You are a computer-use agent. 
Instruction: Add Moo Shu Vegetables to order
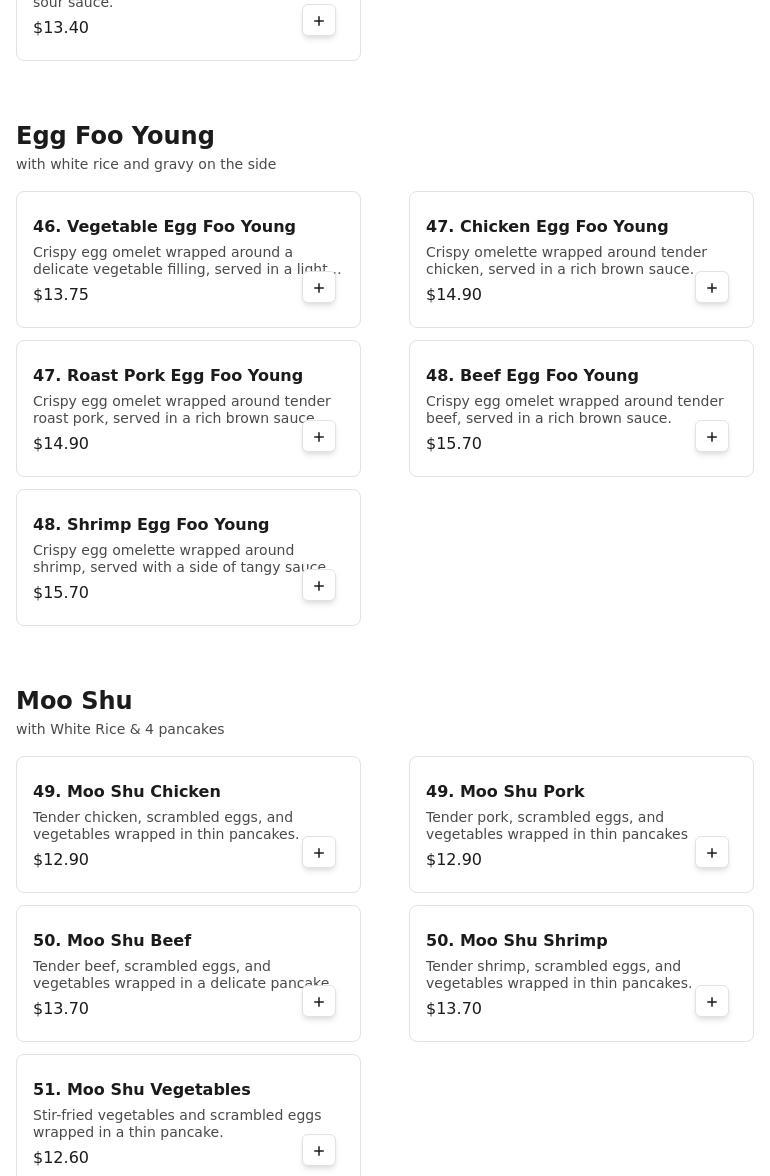point(319,1151)
